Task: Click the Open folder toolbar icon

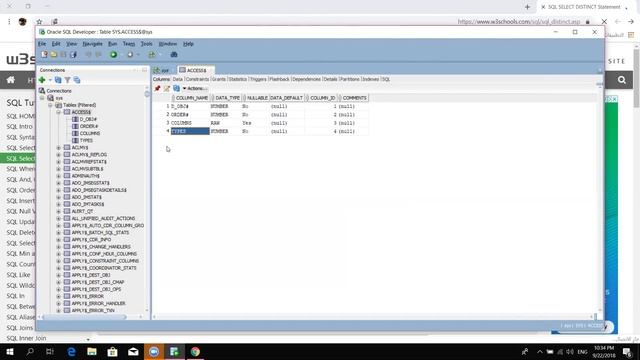Action: tap(53, 54)
